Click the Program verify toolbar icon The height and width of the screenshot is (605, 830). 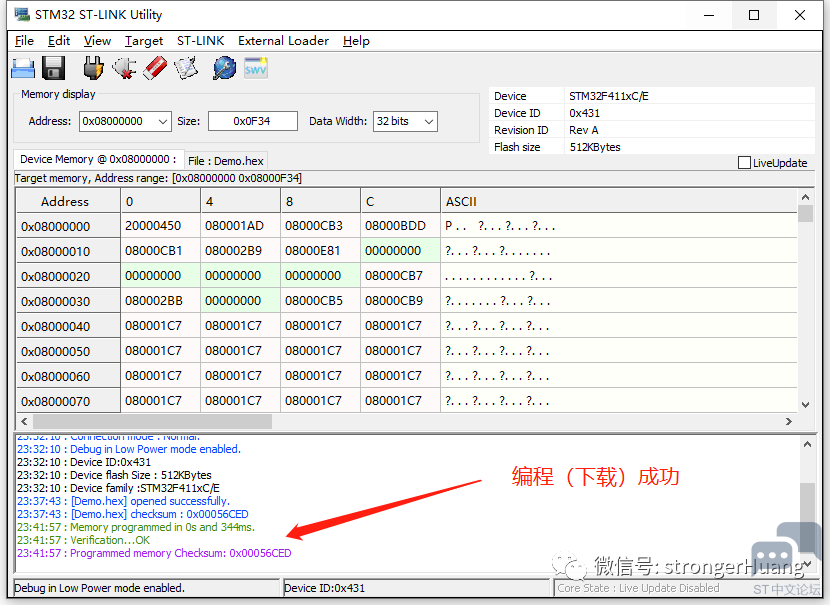(186, 68)
